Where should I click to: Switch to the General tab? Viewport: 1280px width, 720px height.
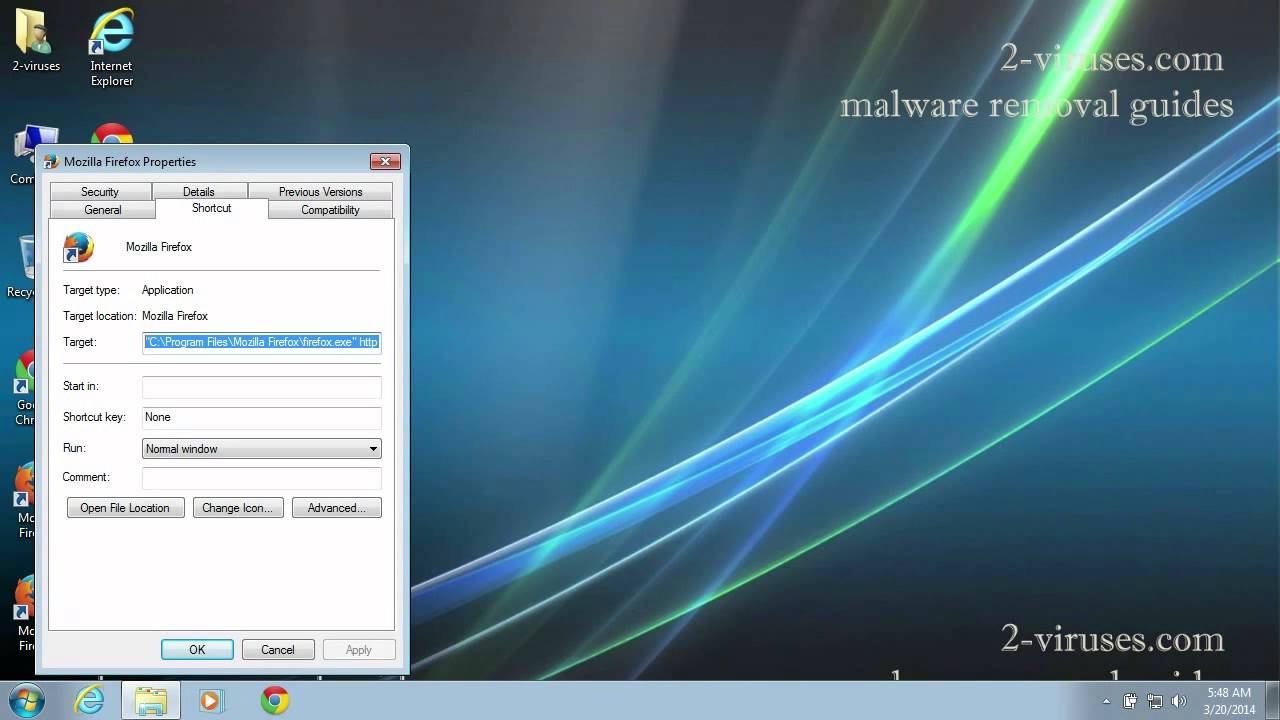tap(103, 210)
